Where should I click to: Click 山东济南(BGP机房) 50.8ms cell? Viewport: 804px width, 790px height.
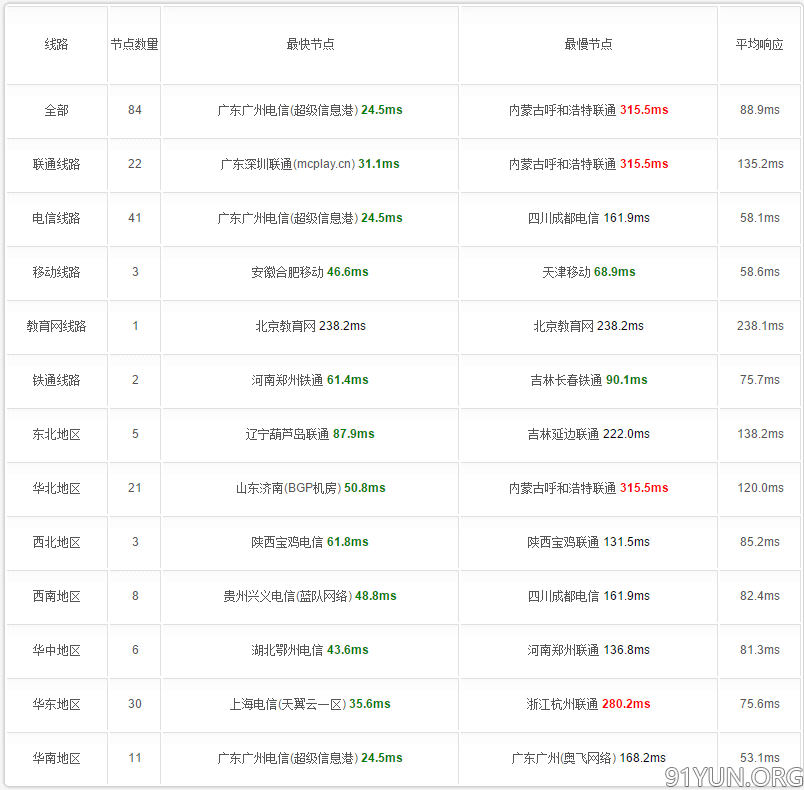click(x=310, y=488)
